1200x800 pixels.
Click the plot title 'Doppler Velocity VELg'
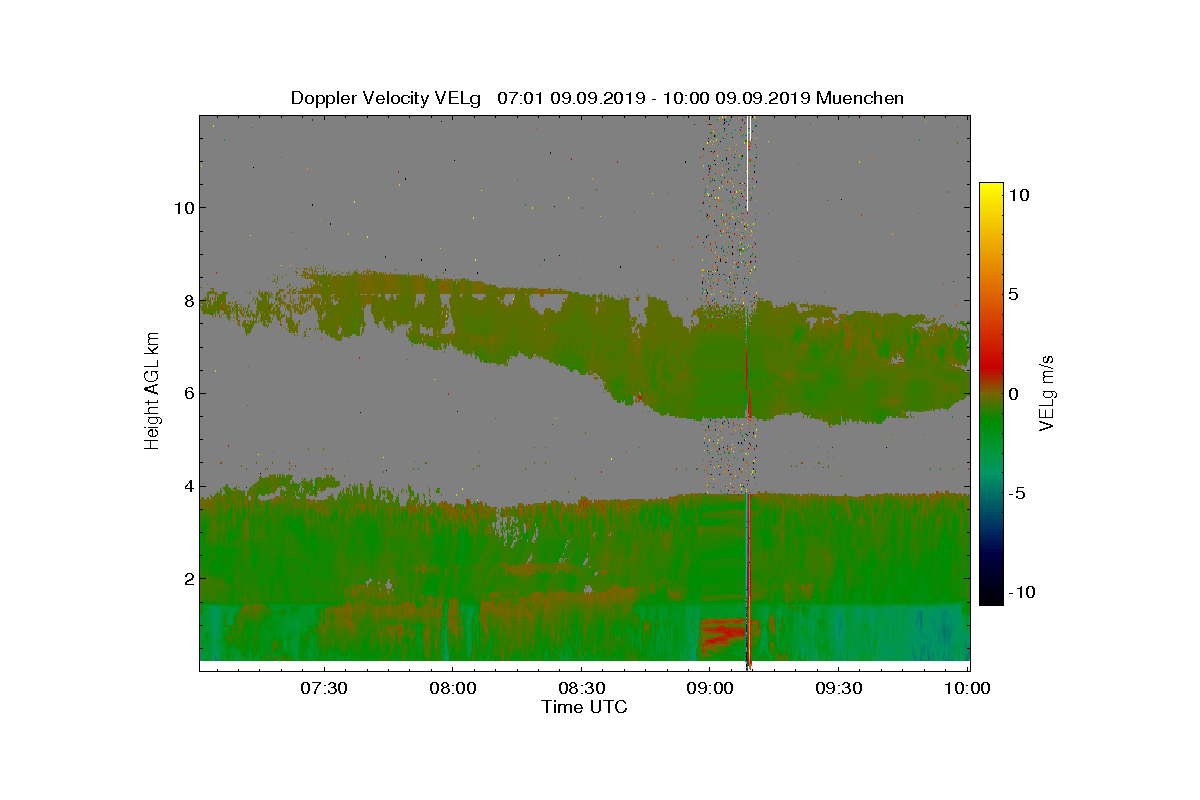386,98
